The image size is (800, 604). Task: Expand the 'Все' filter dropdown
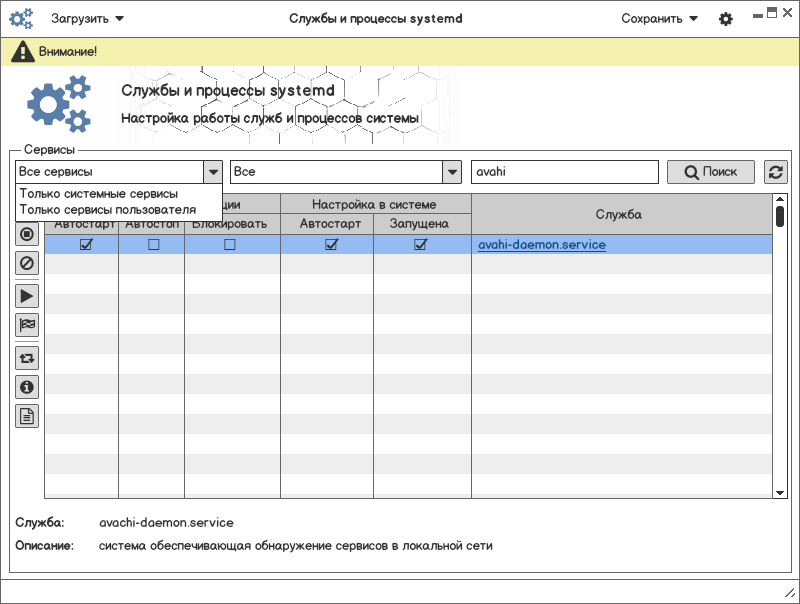452,172
